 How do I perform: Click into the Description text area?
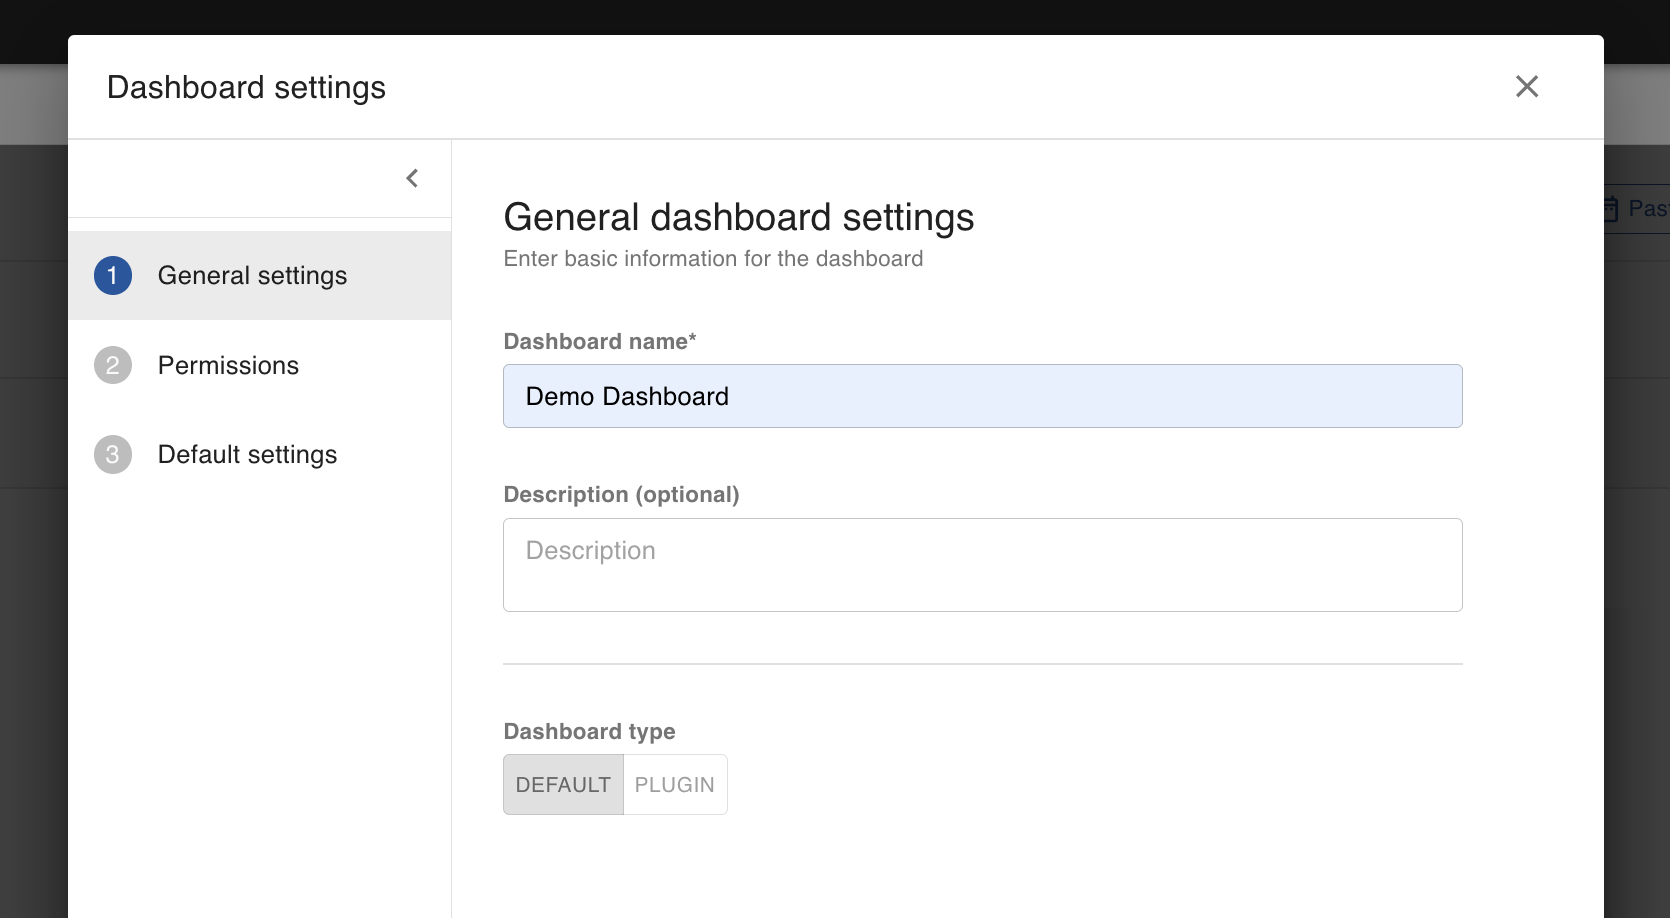[x=982, y=564]
